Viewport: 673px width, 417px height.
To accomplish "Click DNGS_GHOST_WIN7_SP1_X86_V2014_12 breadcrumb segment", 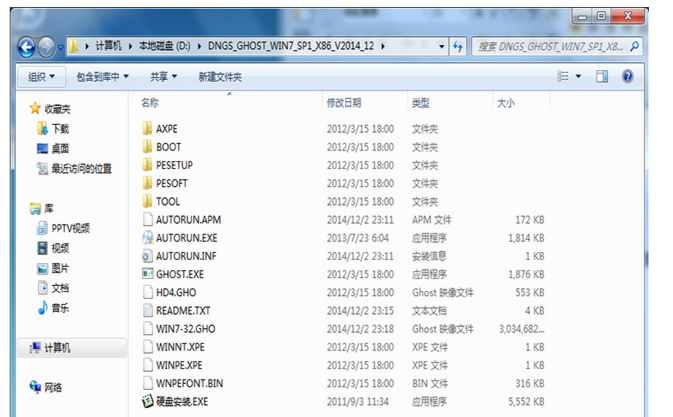I will tap(291, 46).
